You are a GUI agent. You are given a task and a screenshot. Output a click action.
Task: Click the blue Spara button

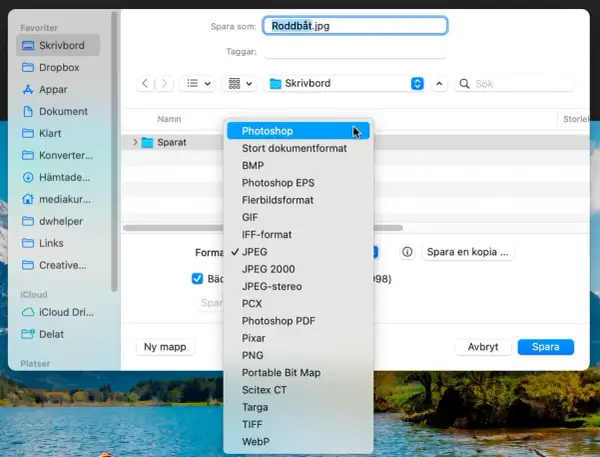[546, 347]
